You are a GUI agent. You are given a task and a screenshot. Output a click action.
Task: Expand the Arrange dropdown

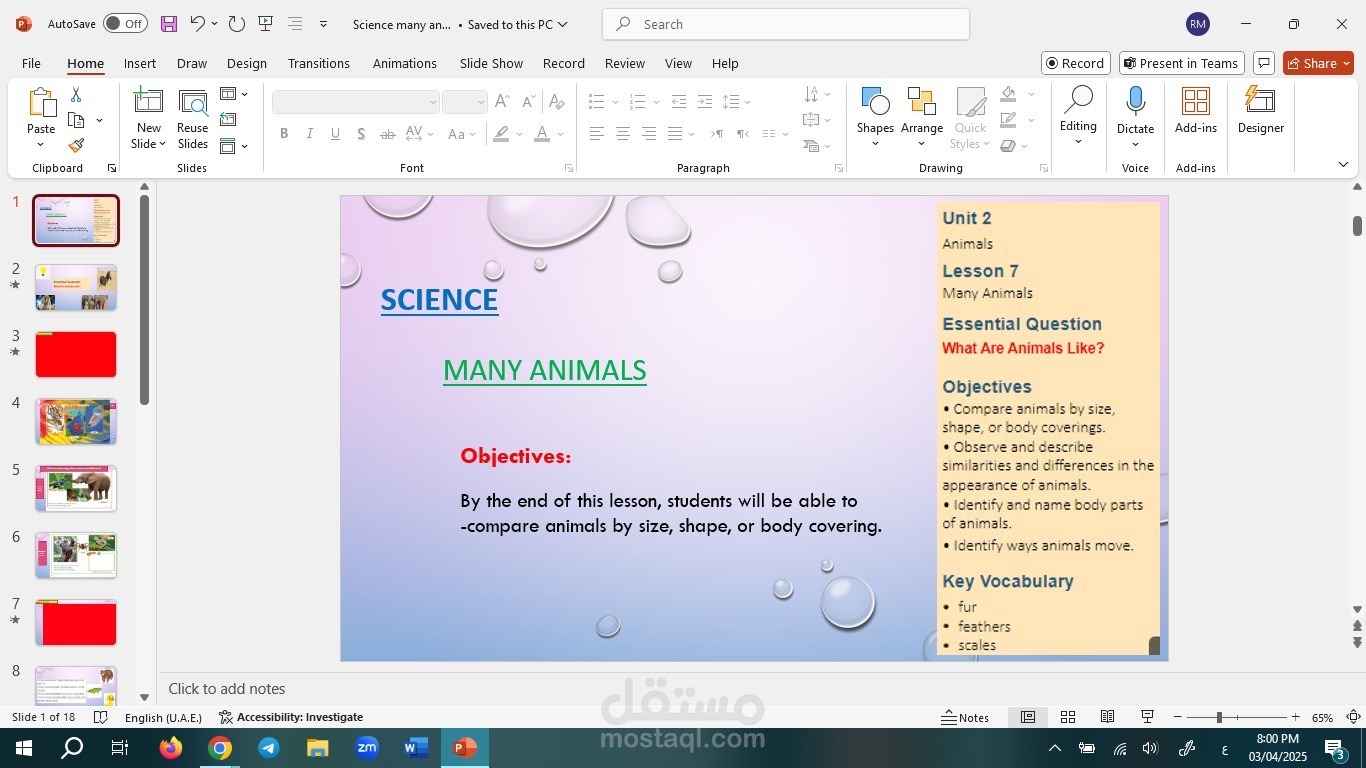(x=922, y=143)
